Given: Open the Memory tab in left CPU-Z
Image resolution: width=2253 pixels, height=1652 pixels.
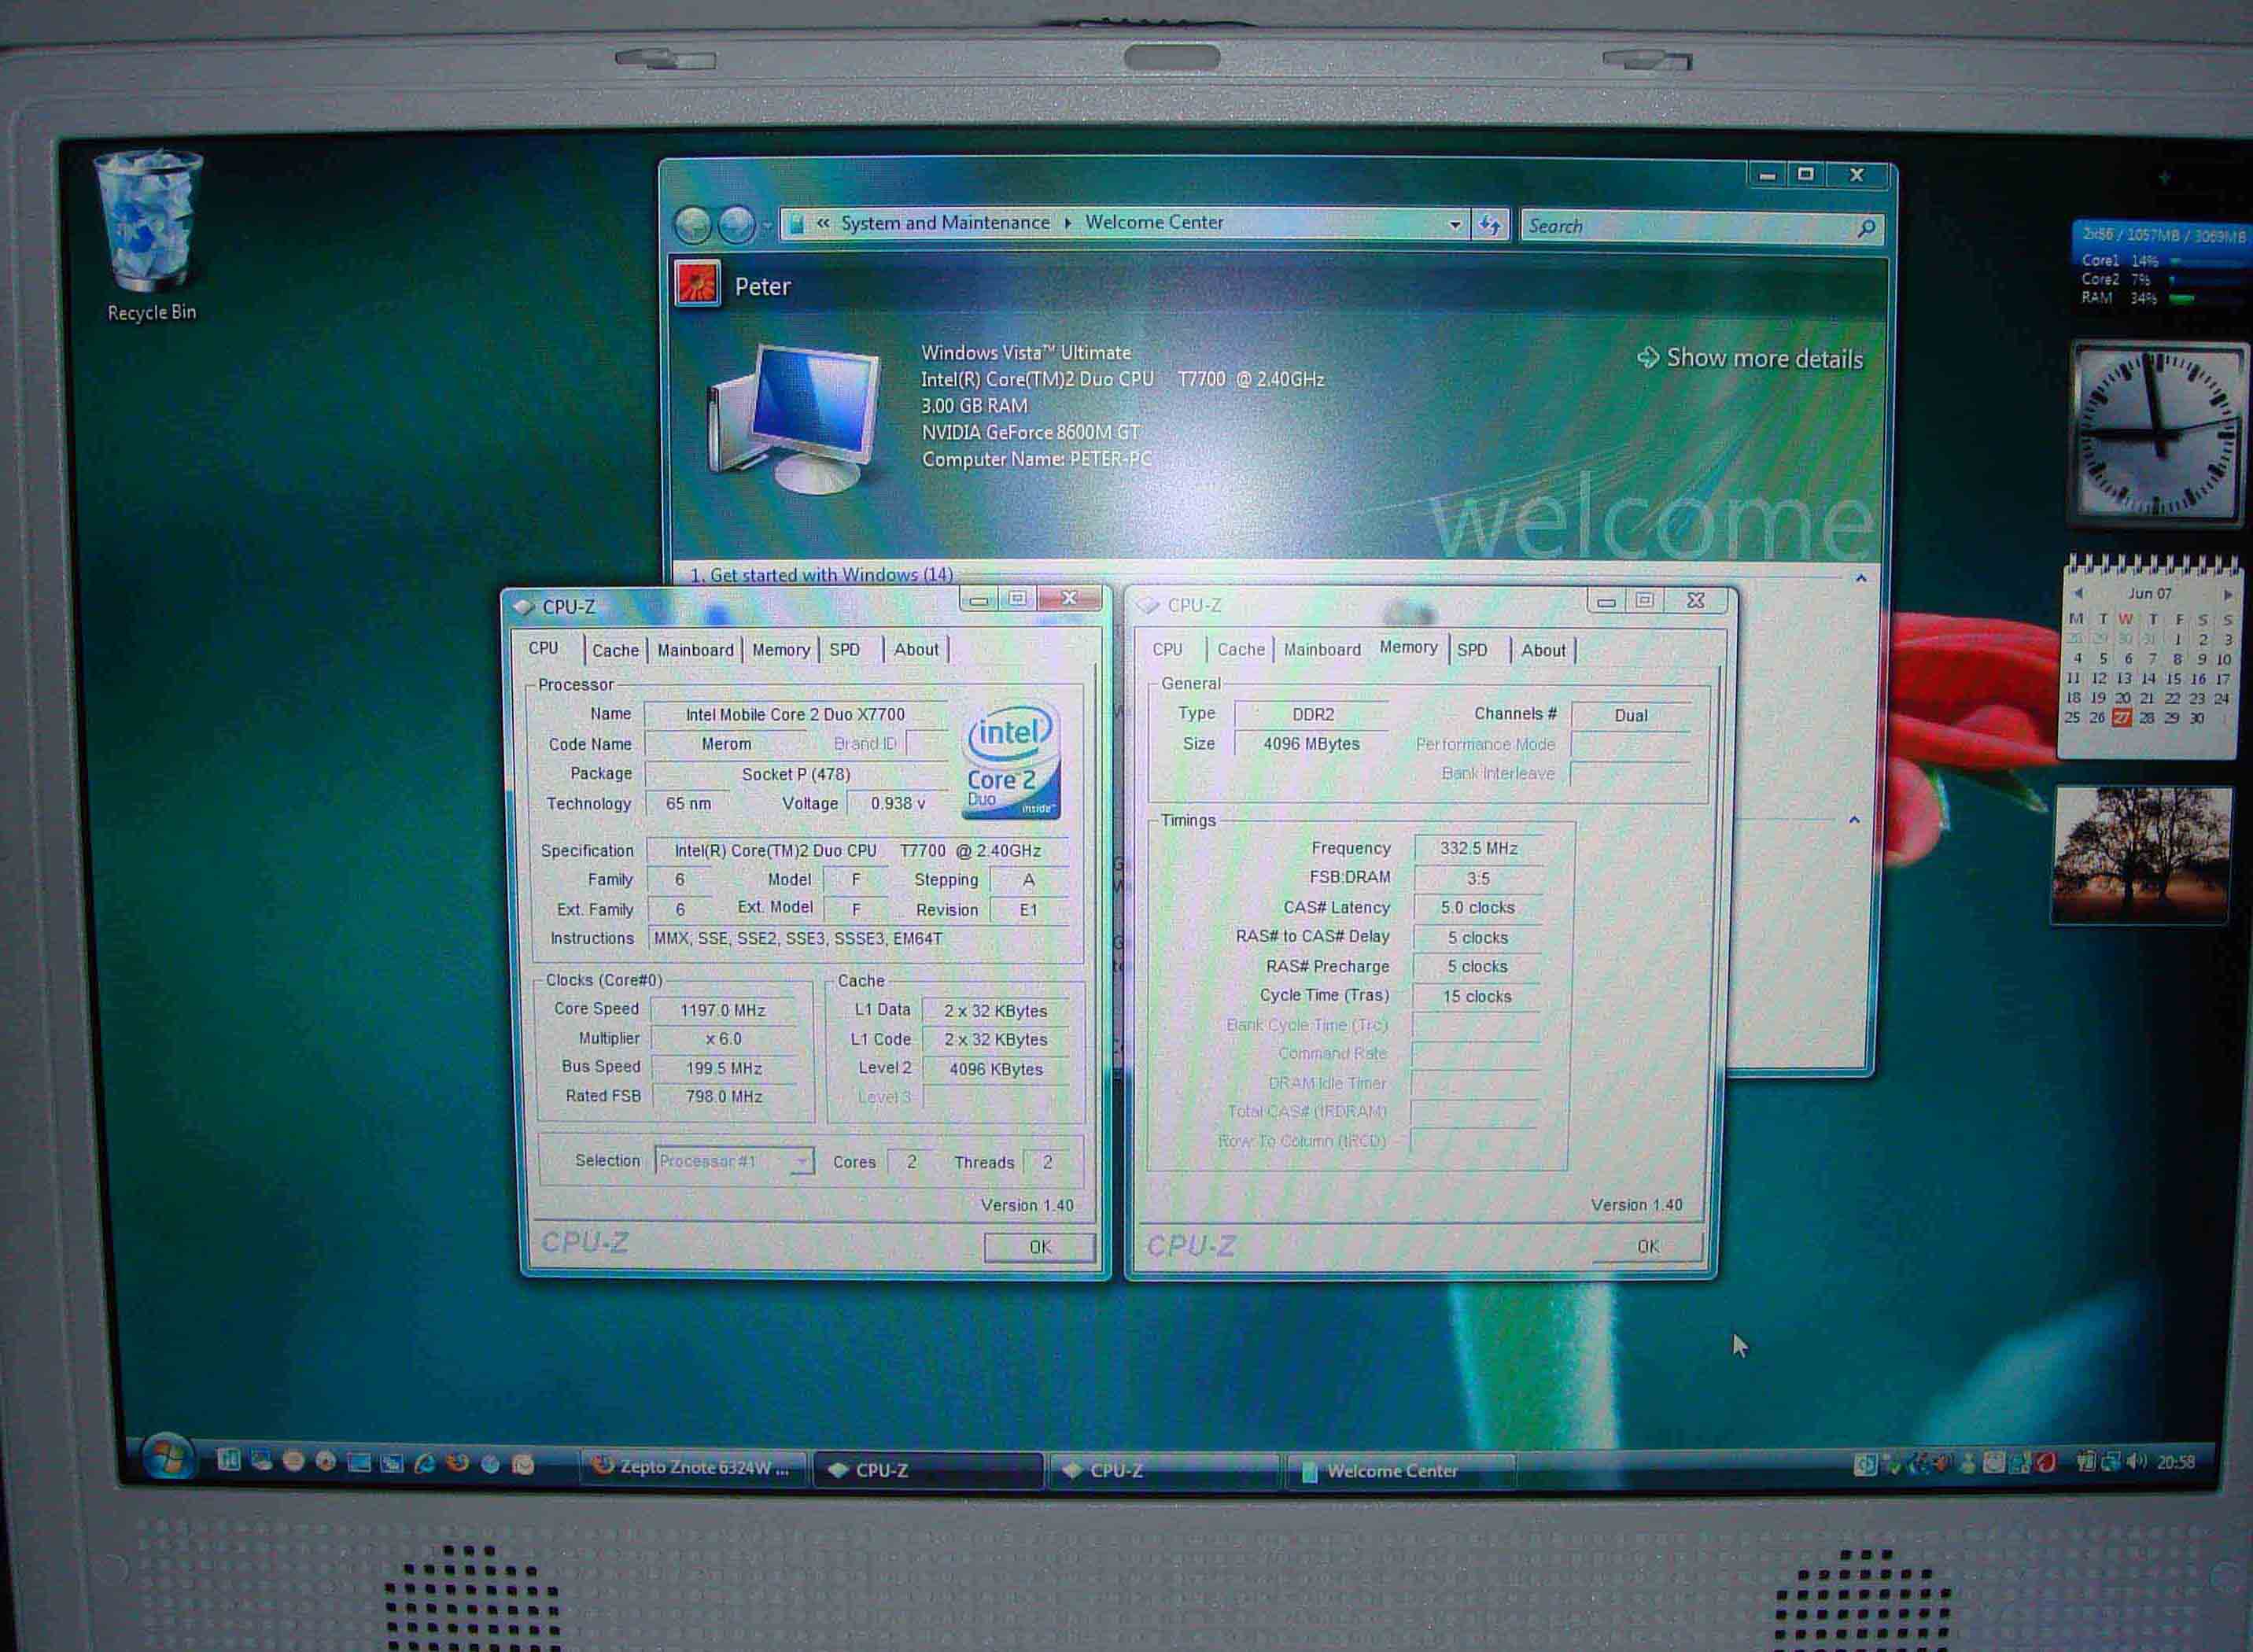Looking at the screenshot, I should click(781, 650).
